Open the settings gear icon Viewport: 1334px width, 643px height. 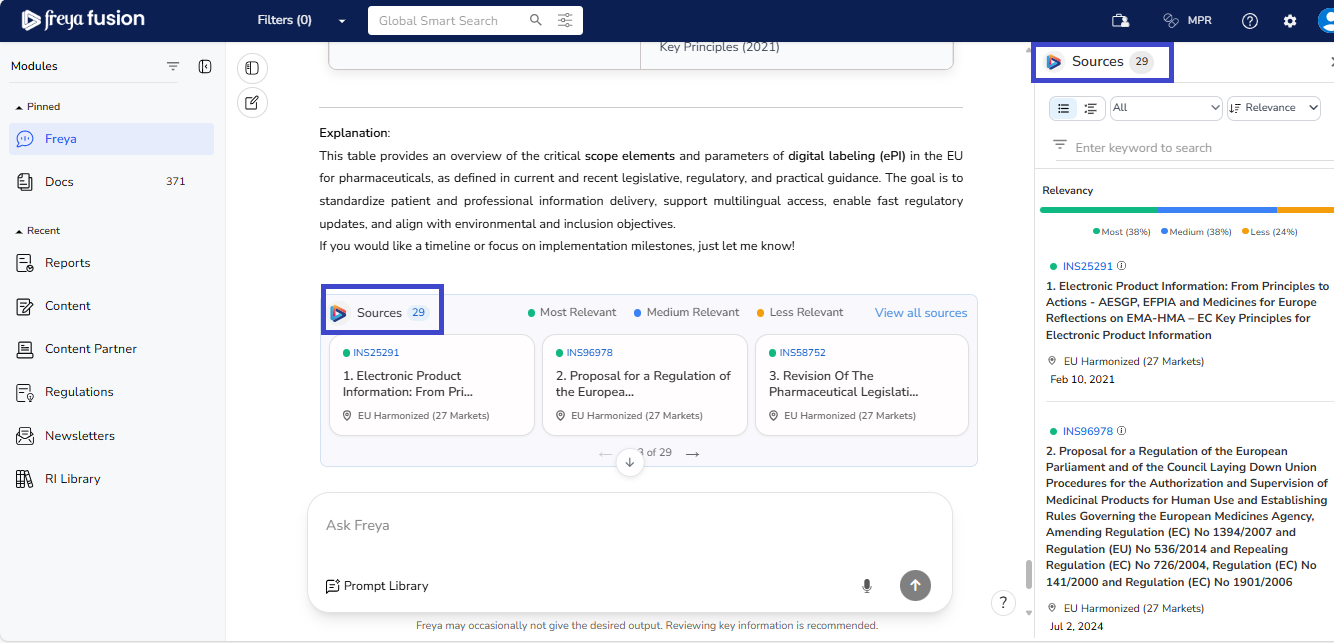1290,21
